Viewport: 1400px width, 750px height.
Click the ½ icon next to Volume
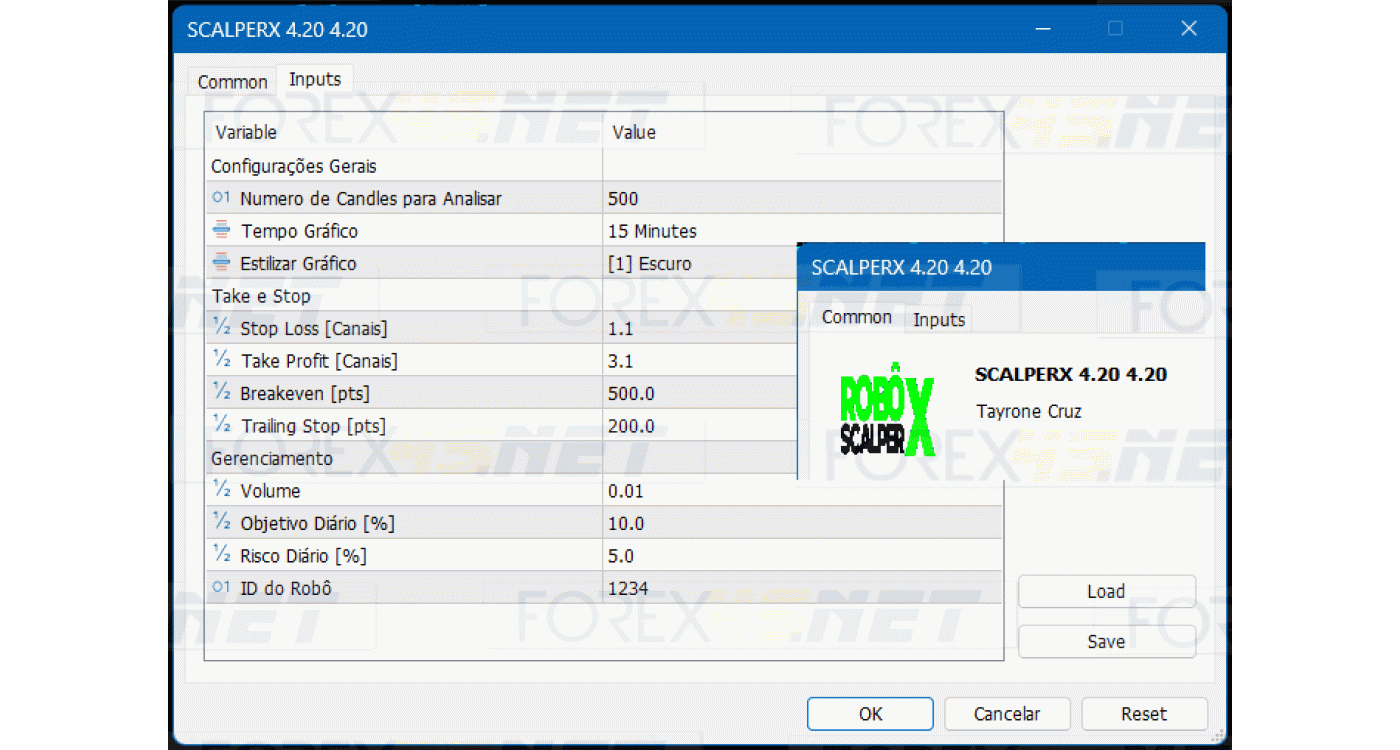(220, 490)
